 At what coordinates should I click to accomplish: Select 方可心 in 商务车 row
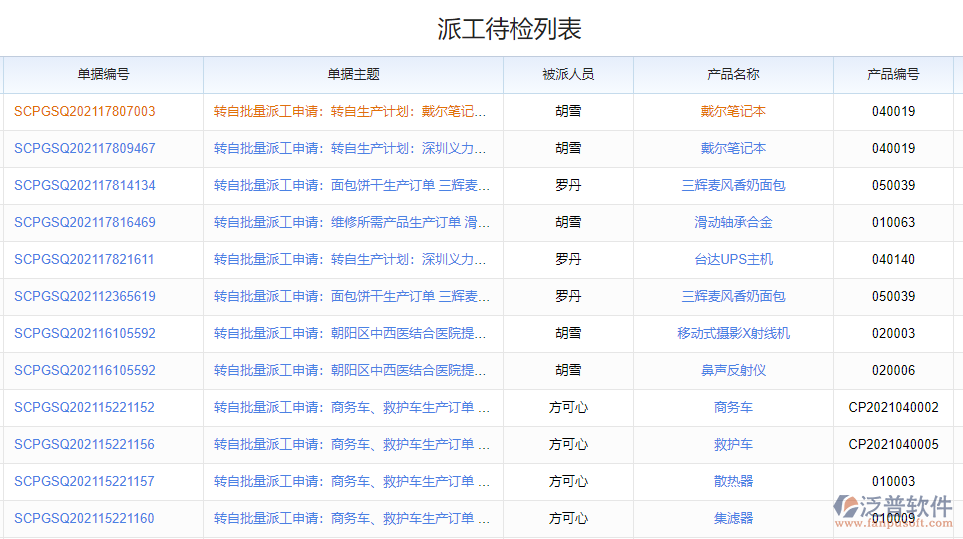pyautogui.click(x=568, y=408)
